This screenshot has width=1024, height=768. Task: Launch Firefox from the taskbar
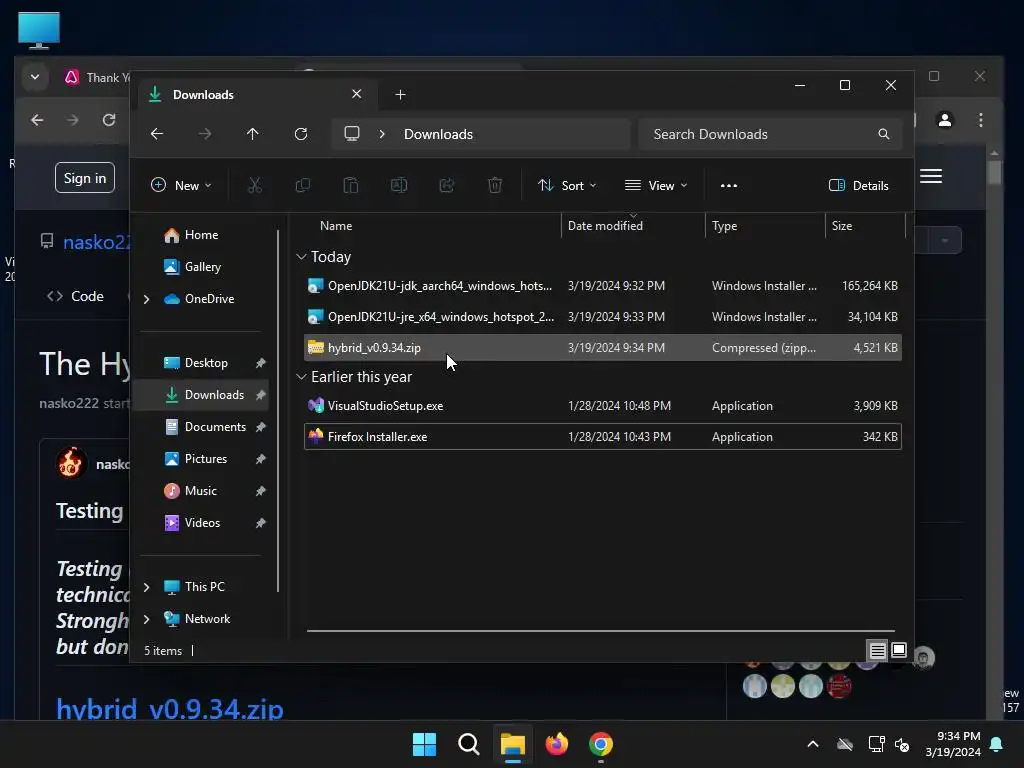coord(556,744)
